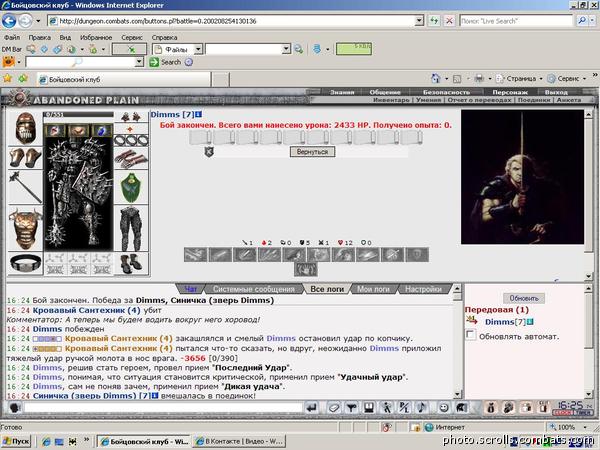Open the toolbar search field dropdown arrow
This screenshot has width=600, height=450.
(139, 62)
